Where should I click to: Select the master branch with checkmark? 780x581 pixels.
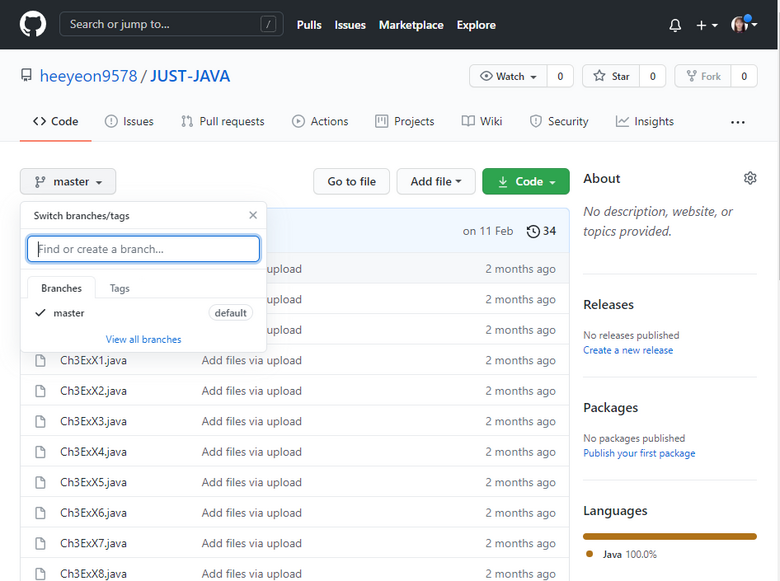click(143, 313)
